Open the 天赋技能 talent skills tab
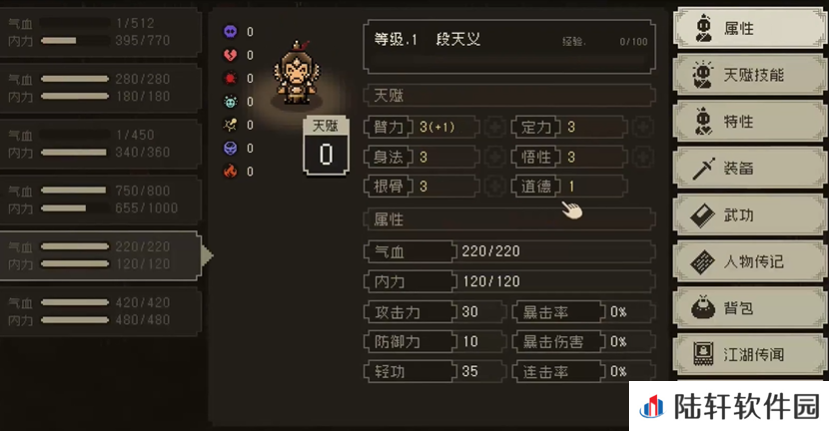The image size is (829, 431). pos(750,75)
